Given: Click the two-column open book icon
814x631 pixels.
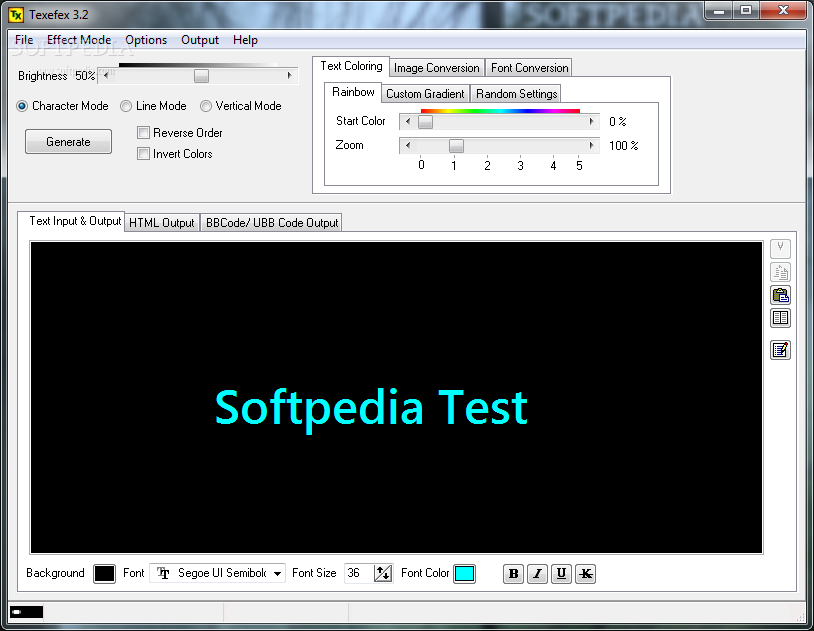Looking at the screenshot, I should [780, 318].
